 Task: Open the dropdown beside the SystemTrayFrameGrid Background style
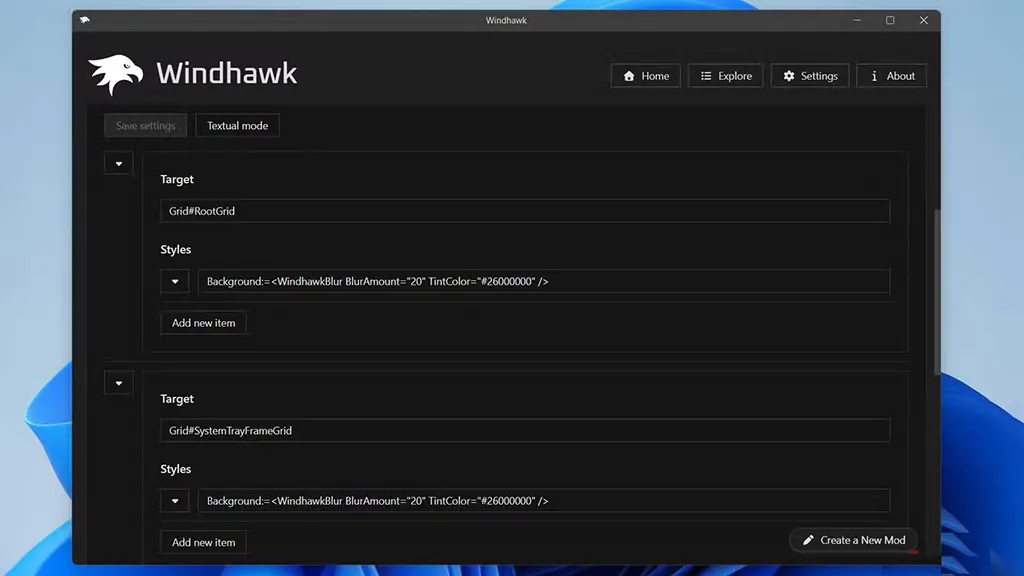(x=175, y=500)
